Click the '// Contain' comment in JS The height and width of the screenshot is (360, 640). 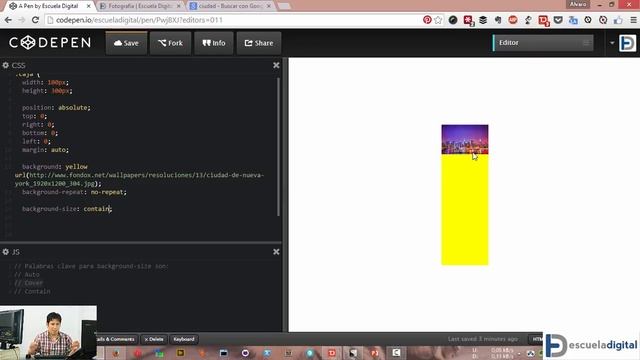pos(32,291)
